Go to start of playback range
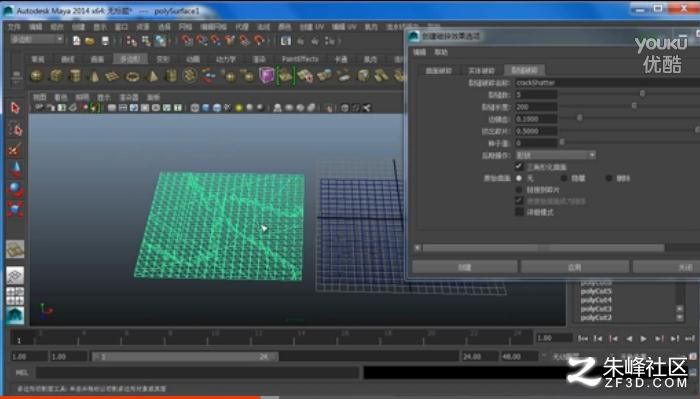Image resolution: width=700 pixels, height=399 pixels. point(583,339)
